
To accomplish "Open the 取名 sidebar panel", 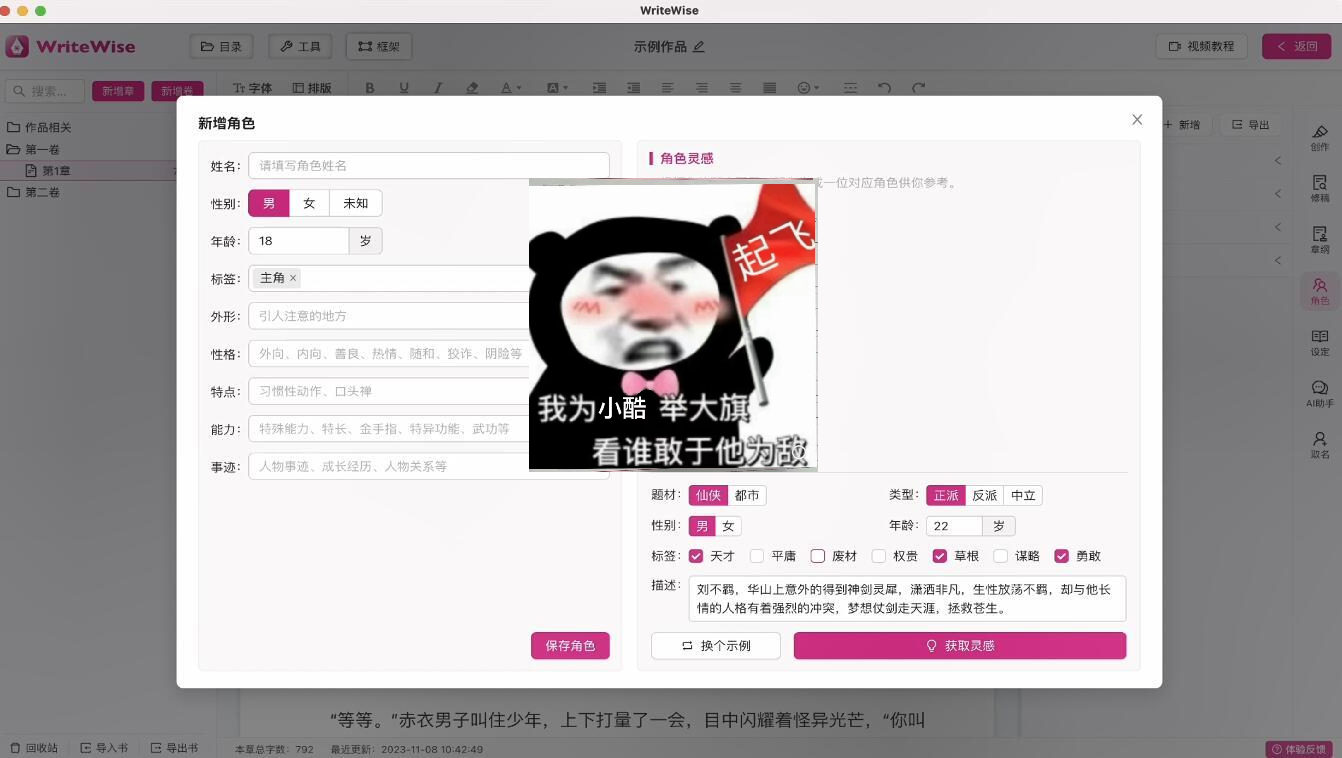I will (x=1320, y=445).
